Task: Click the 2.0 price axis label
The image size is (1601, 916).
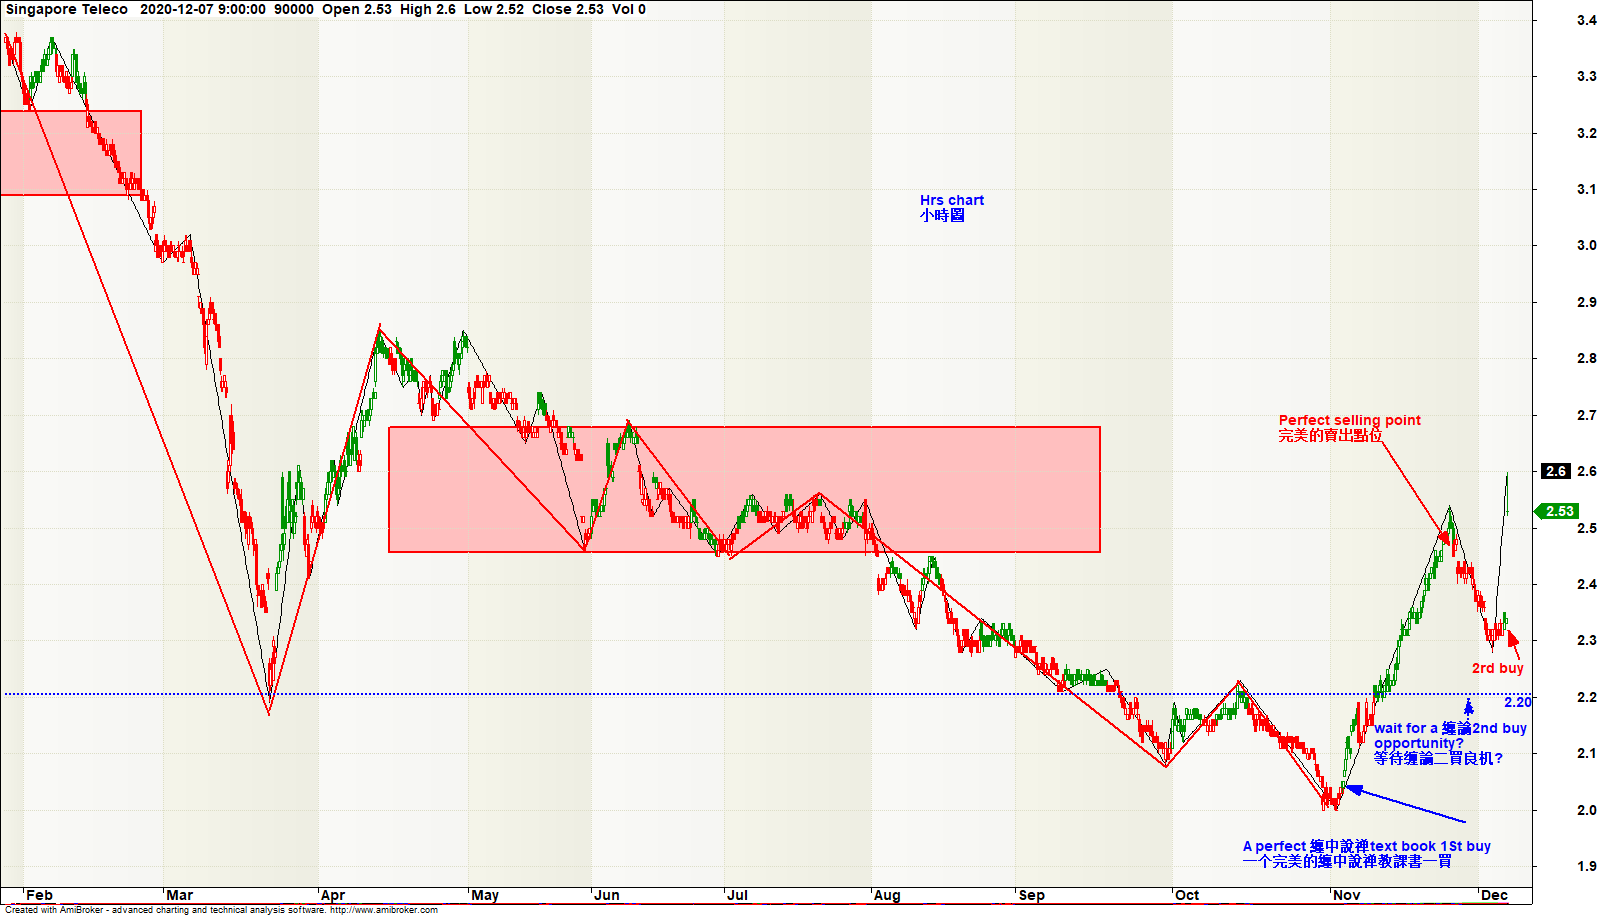Action: coord(1587,810)
